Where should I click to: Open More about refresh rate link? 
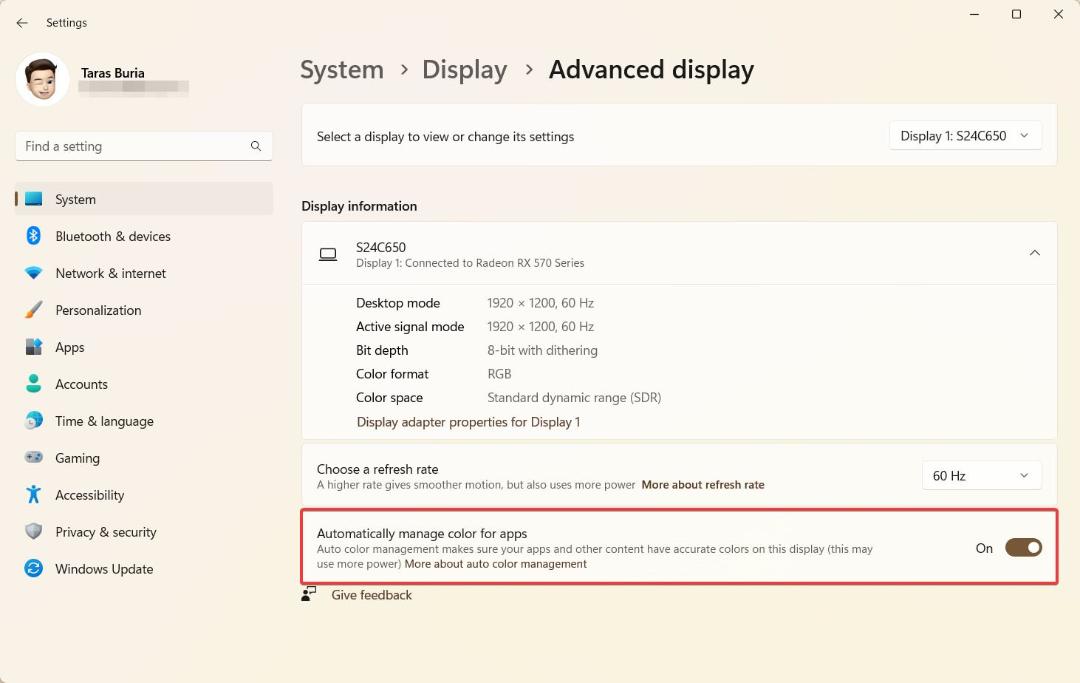pyautogui.click(x=703, y=485)
